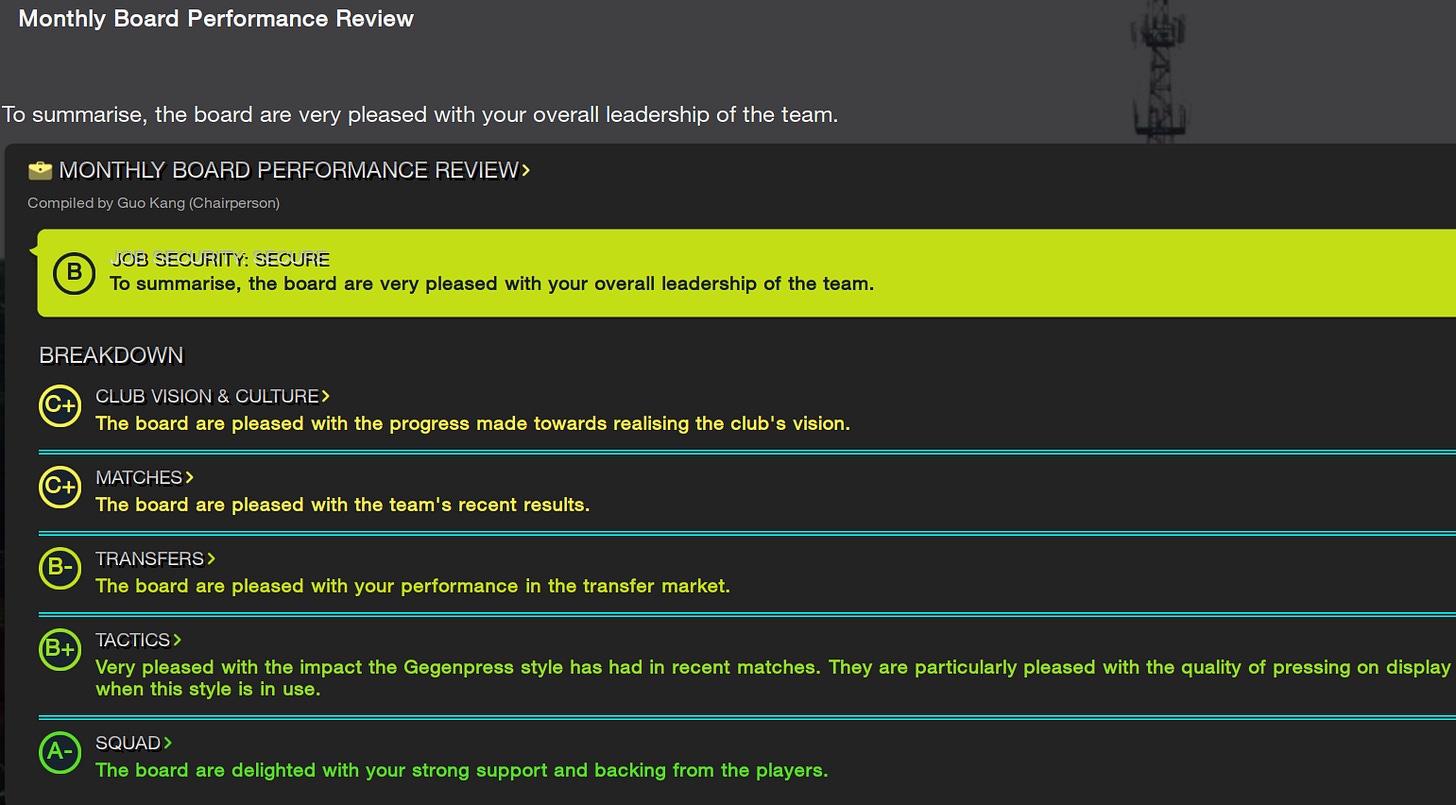The height and width of the screenshot is (805, 1456).
Task: Click the Tactics heading text
Action: pos(131,640)
